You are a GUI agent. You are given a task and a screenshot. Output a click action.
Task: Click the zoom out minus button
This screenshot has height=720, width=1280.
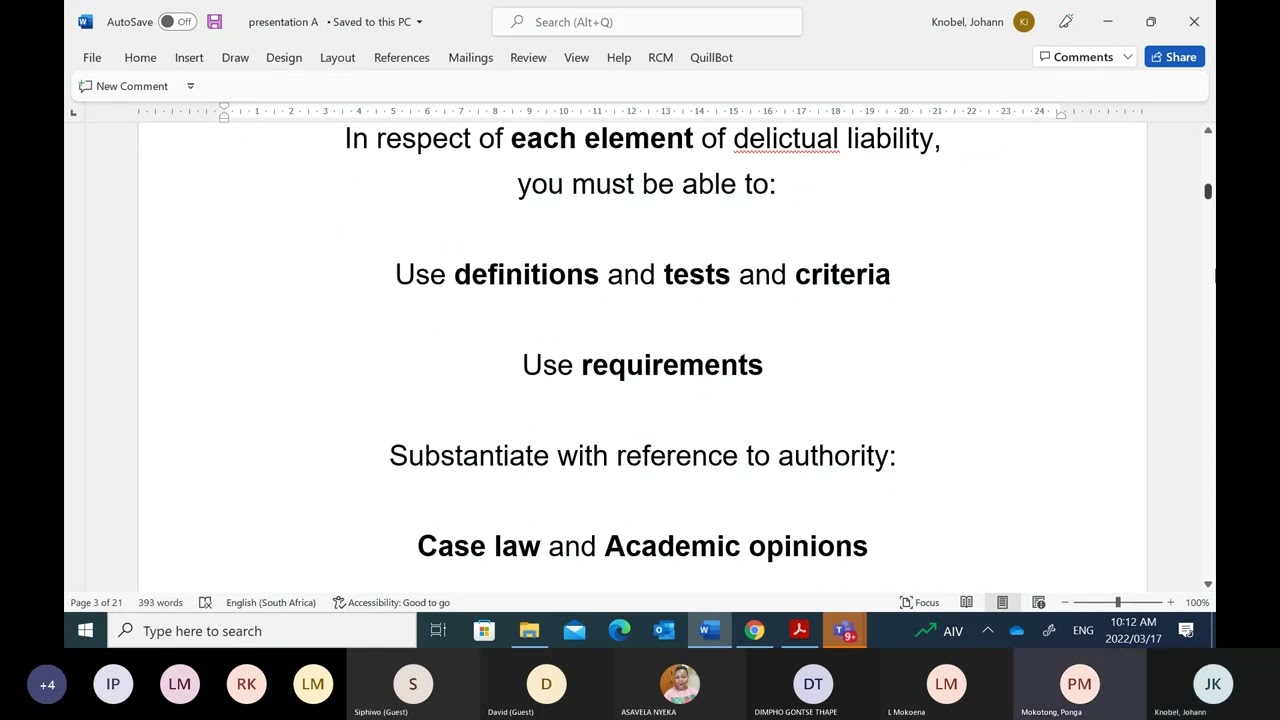click(x=1065, y=602)
